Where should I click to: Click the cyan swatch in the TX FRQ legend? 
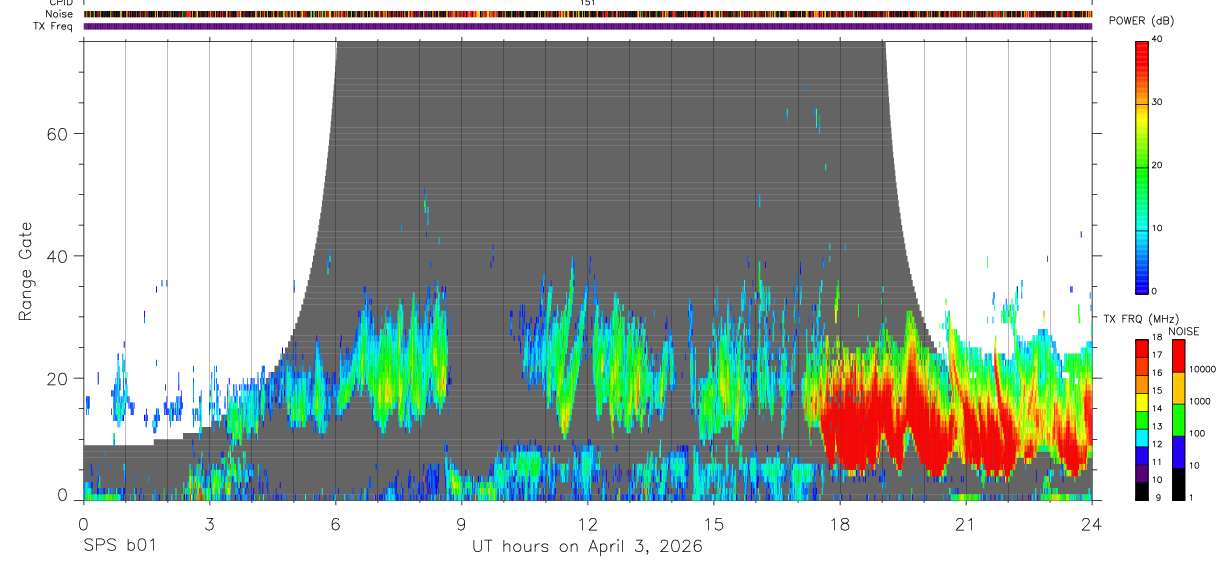pyautogui.click(x=1142, y=438)
